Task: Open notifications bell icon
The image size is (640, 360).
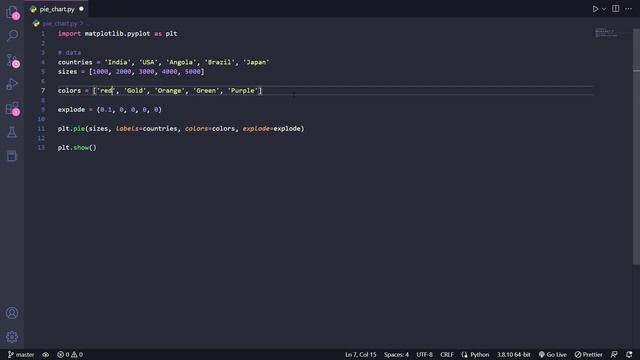Action: (x=629, y=355)
